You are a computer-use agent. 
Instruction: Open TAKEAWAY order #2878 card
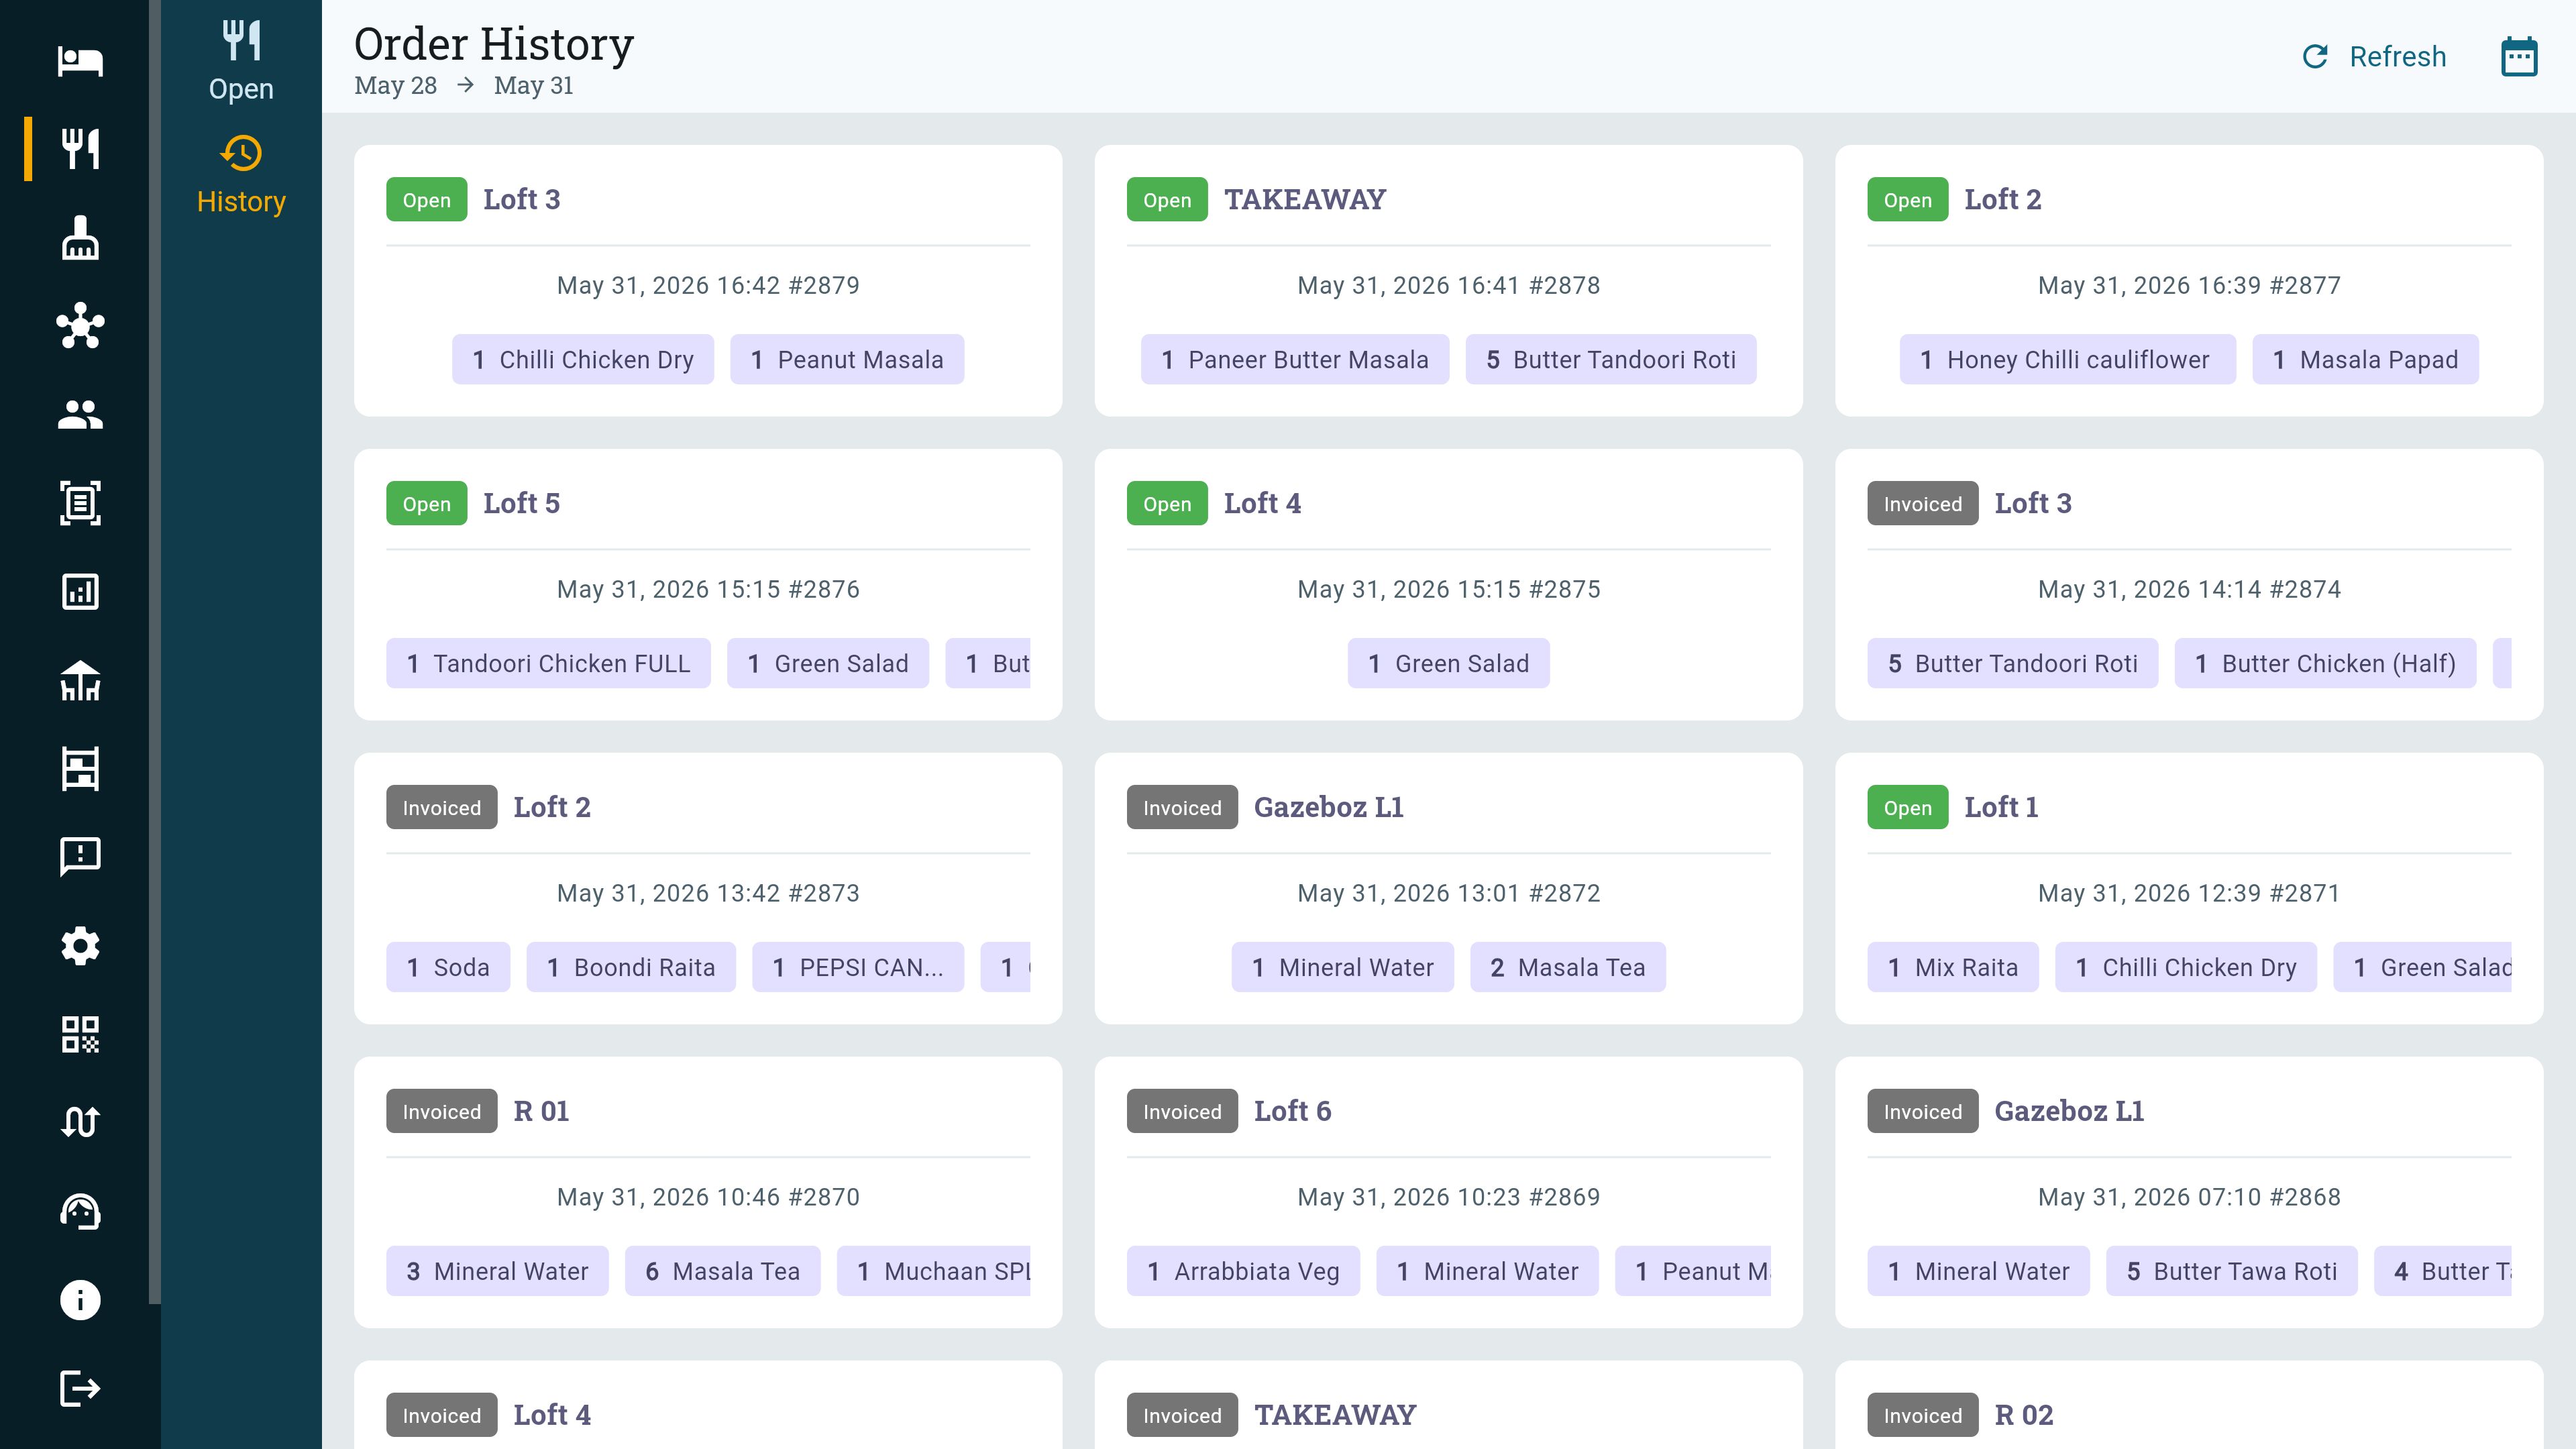1448,281
